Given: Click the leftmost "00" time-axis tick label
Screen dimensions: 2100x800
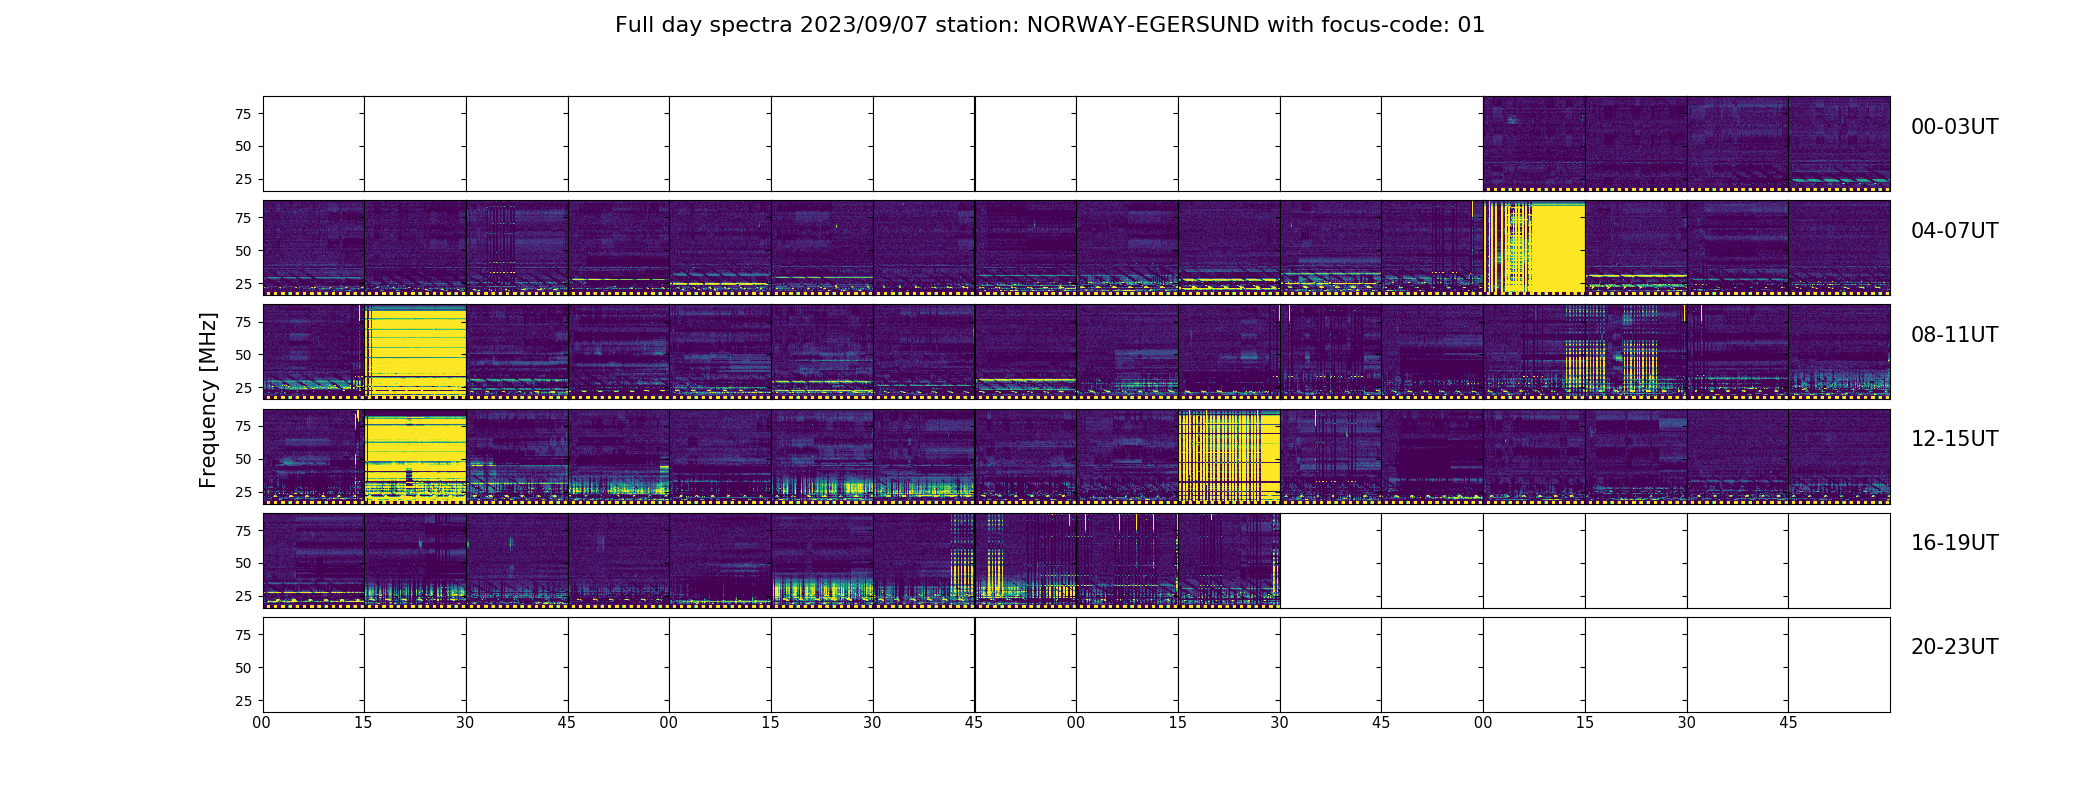Looking at the screenshot, I should coord(262,723).
